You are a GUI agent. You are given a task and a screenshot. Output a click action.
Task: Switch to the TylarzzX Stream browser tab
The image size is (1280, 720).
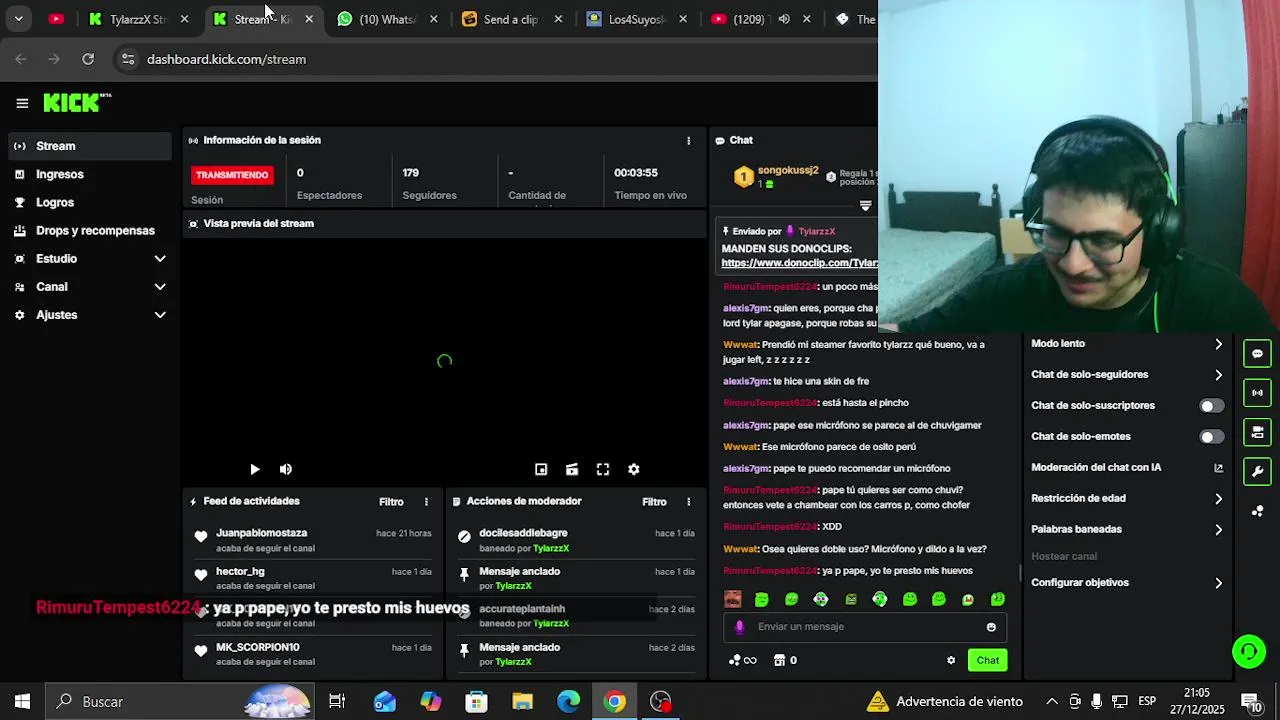(x=138, y=19)
